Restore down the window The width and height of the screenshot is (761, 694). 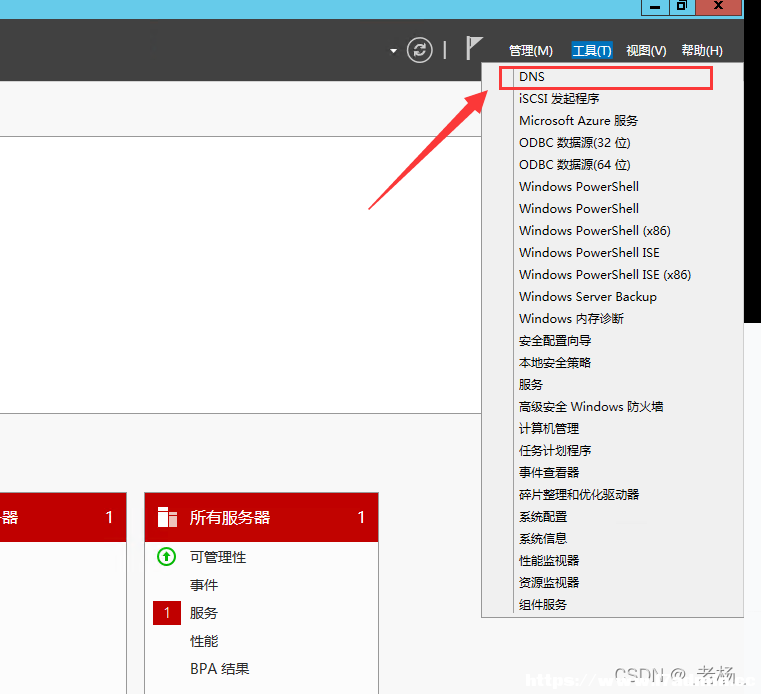(x=682, y=6)
